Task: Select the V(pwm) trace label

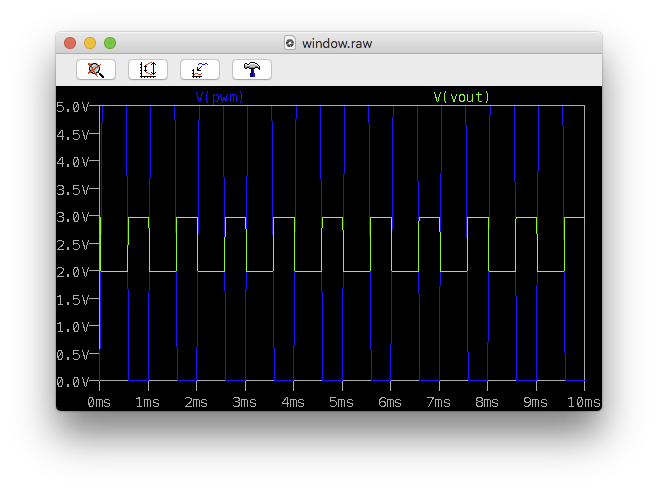Action: coord(220,97)
